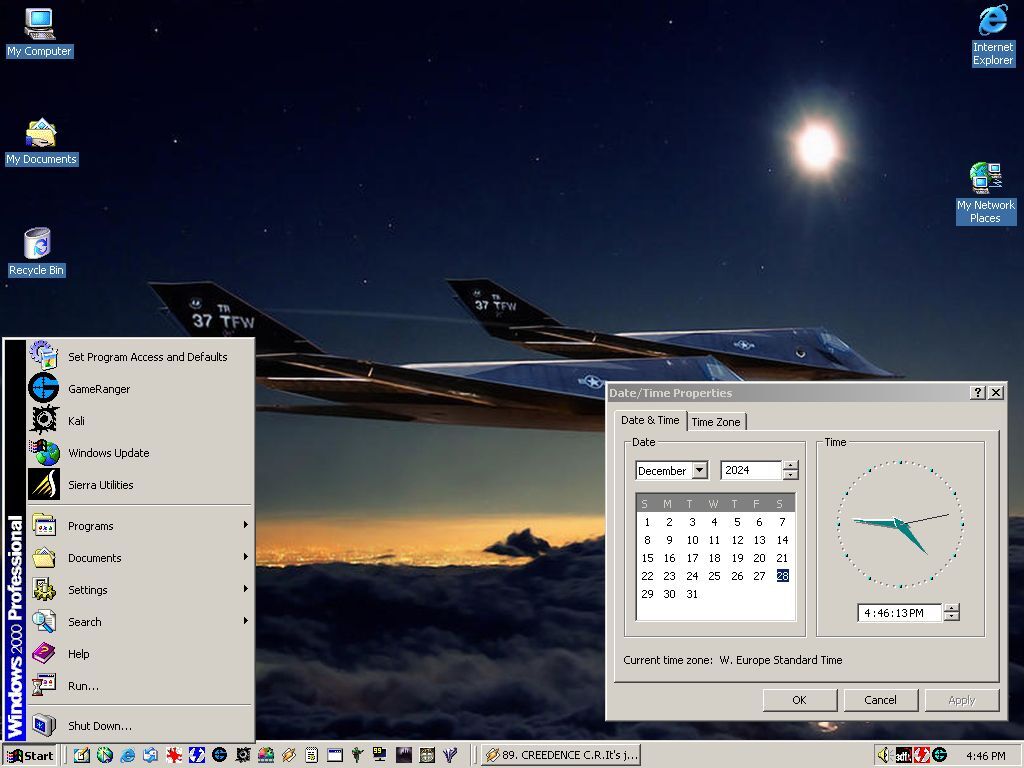Open the GameRanger entry in Start menu
Viewport: 1024px width, 768px height.
click(x=98, y=389)
